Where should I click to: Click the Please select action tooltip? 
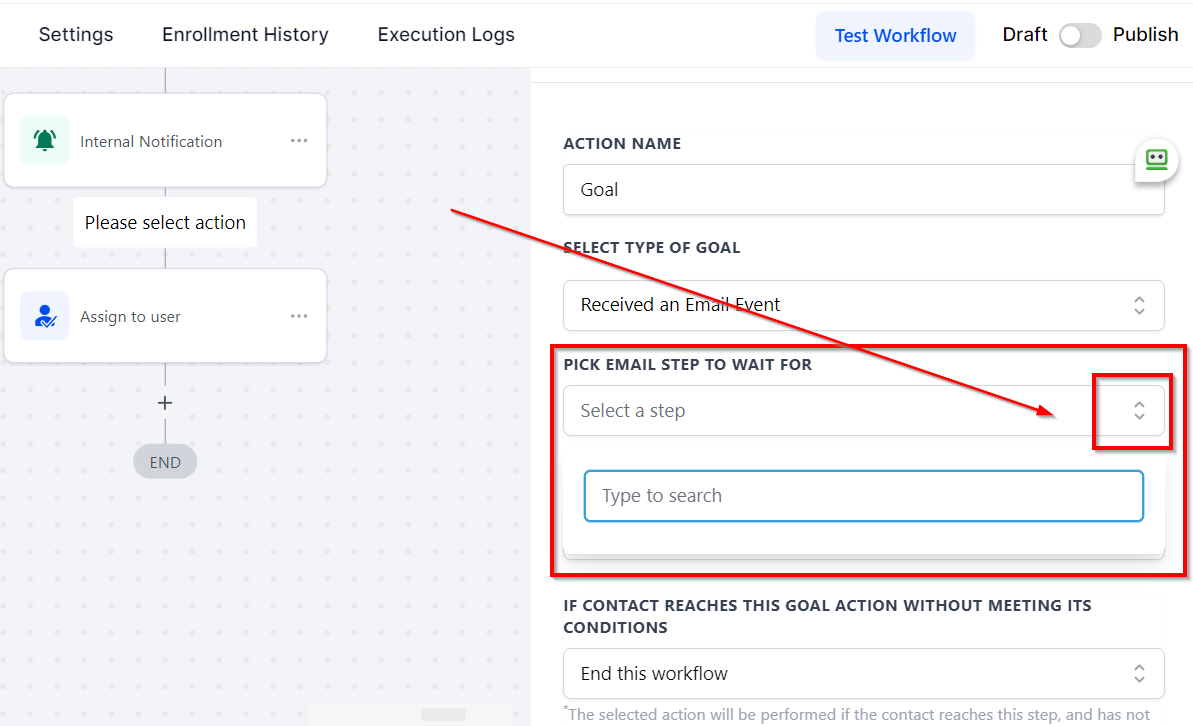click(165, 222)
